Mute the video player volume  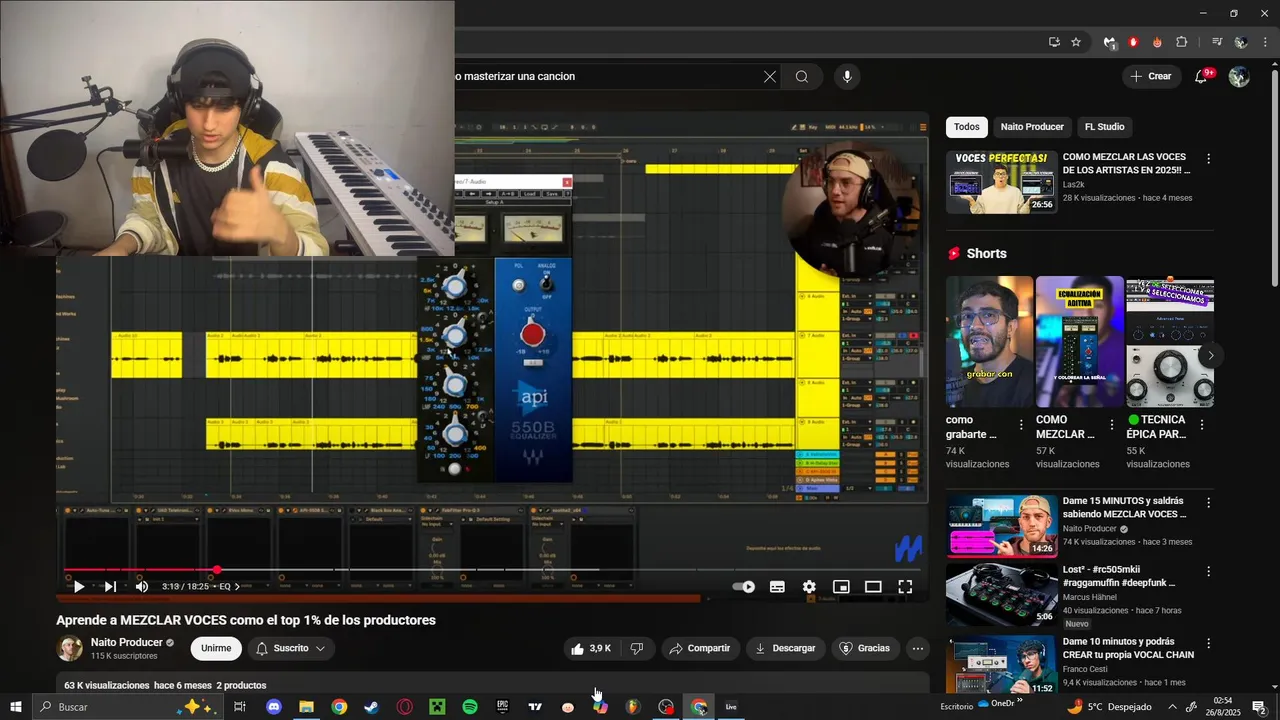click(x=142, y=587)
